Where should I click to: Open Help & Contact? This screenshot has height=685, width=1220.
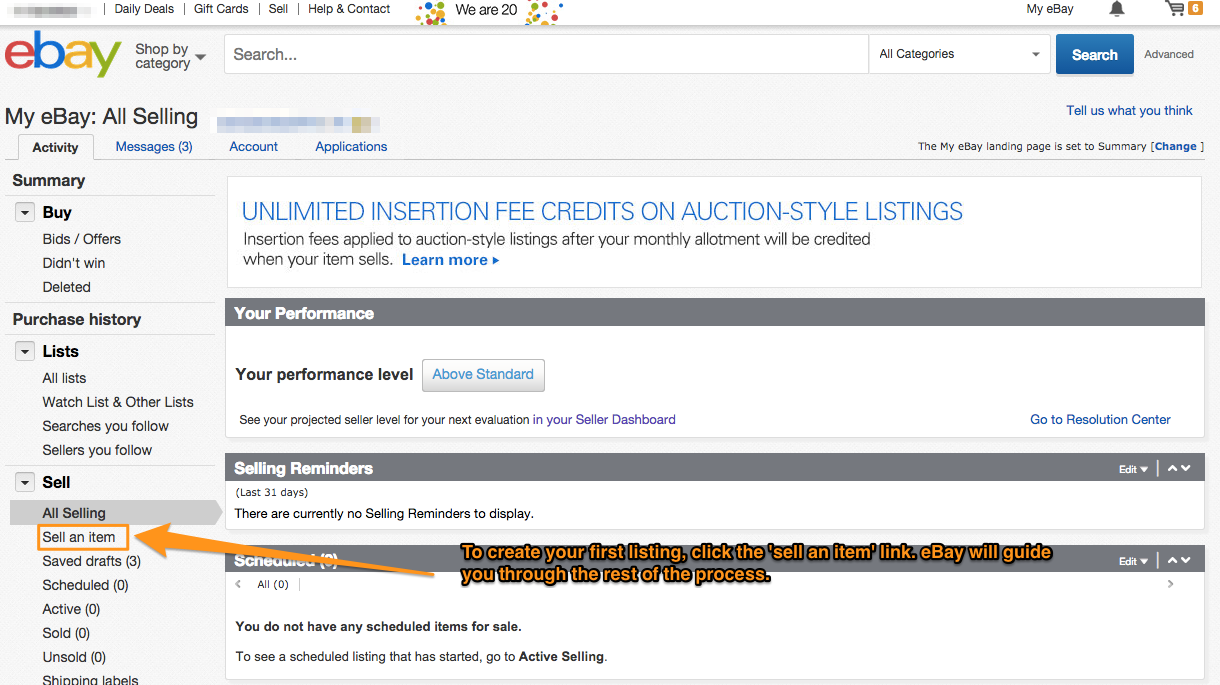349,9
